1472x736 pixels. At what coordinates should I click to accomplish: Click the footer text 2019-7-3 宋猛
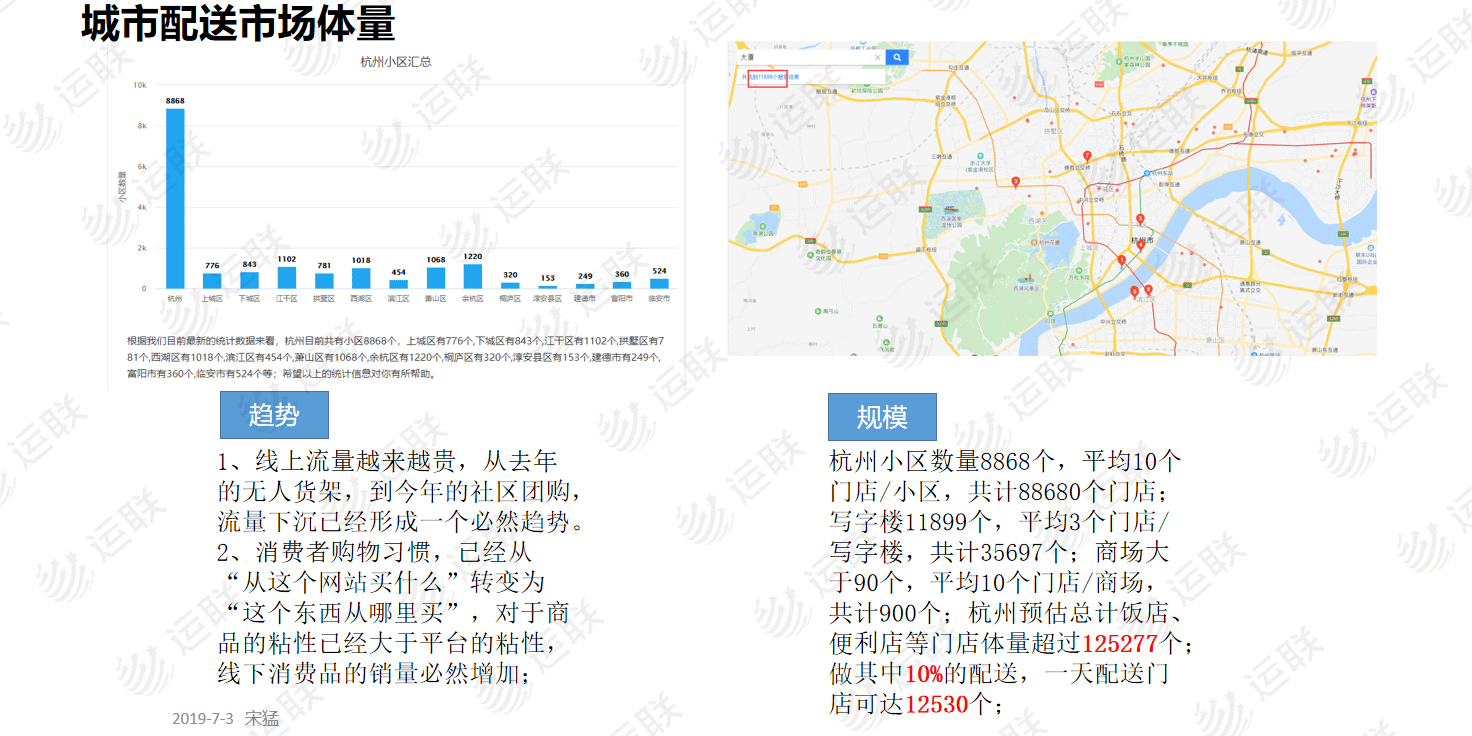(x=226, y=719)
